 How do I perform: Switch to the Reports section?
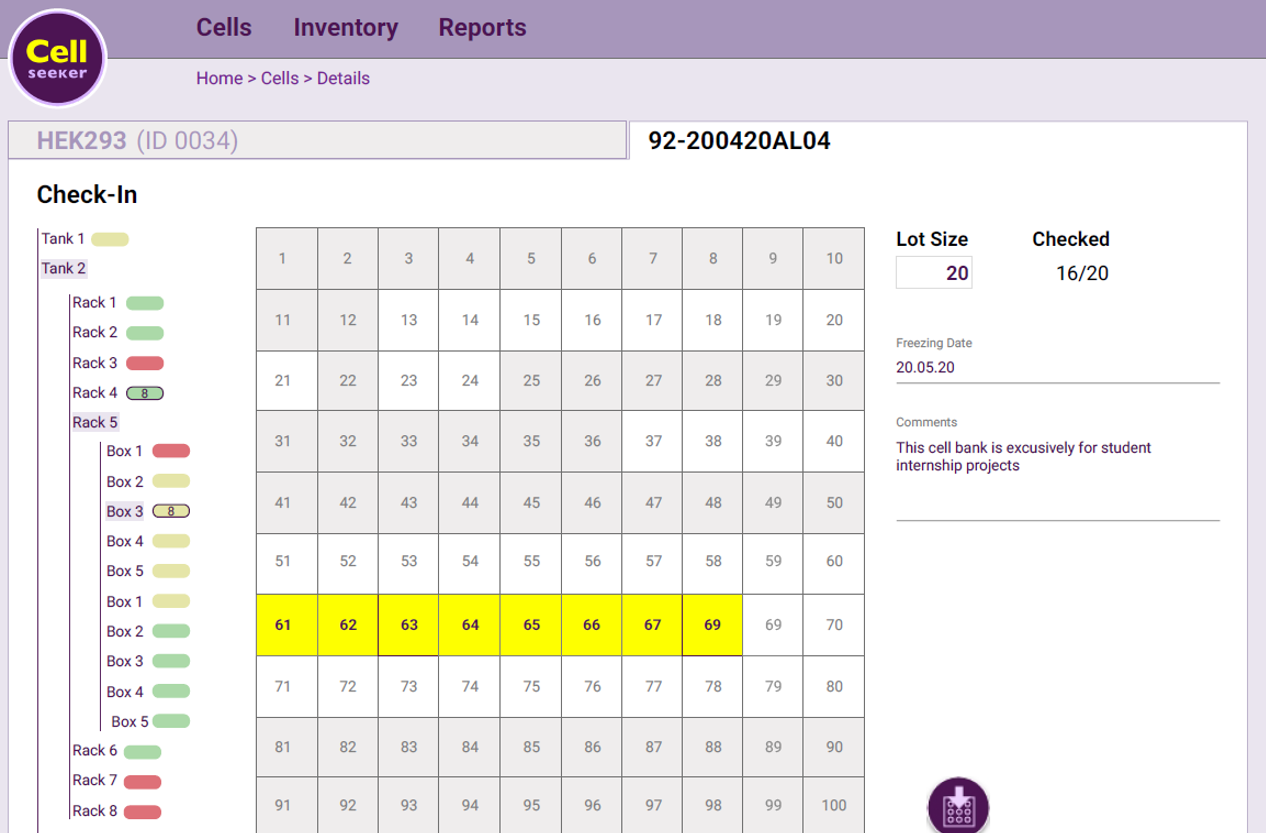click(484, 28)
